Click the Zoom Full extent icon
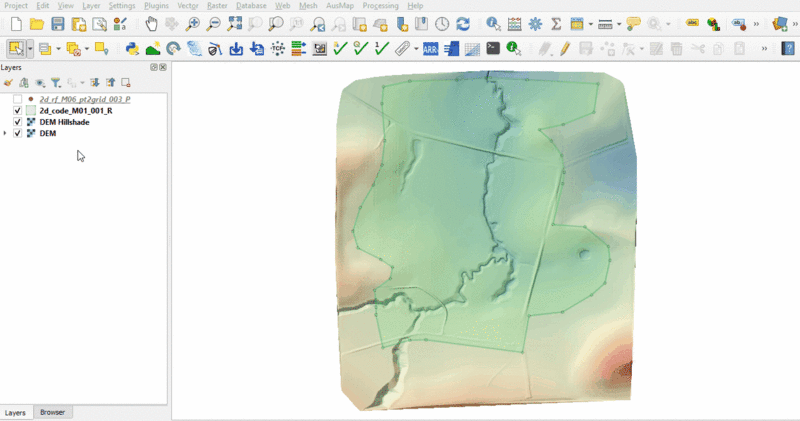The width and height of the screenshot is (800, 421). click(234, 24)
